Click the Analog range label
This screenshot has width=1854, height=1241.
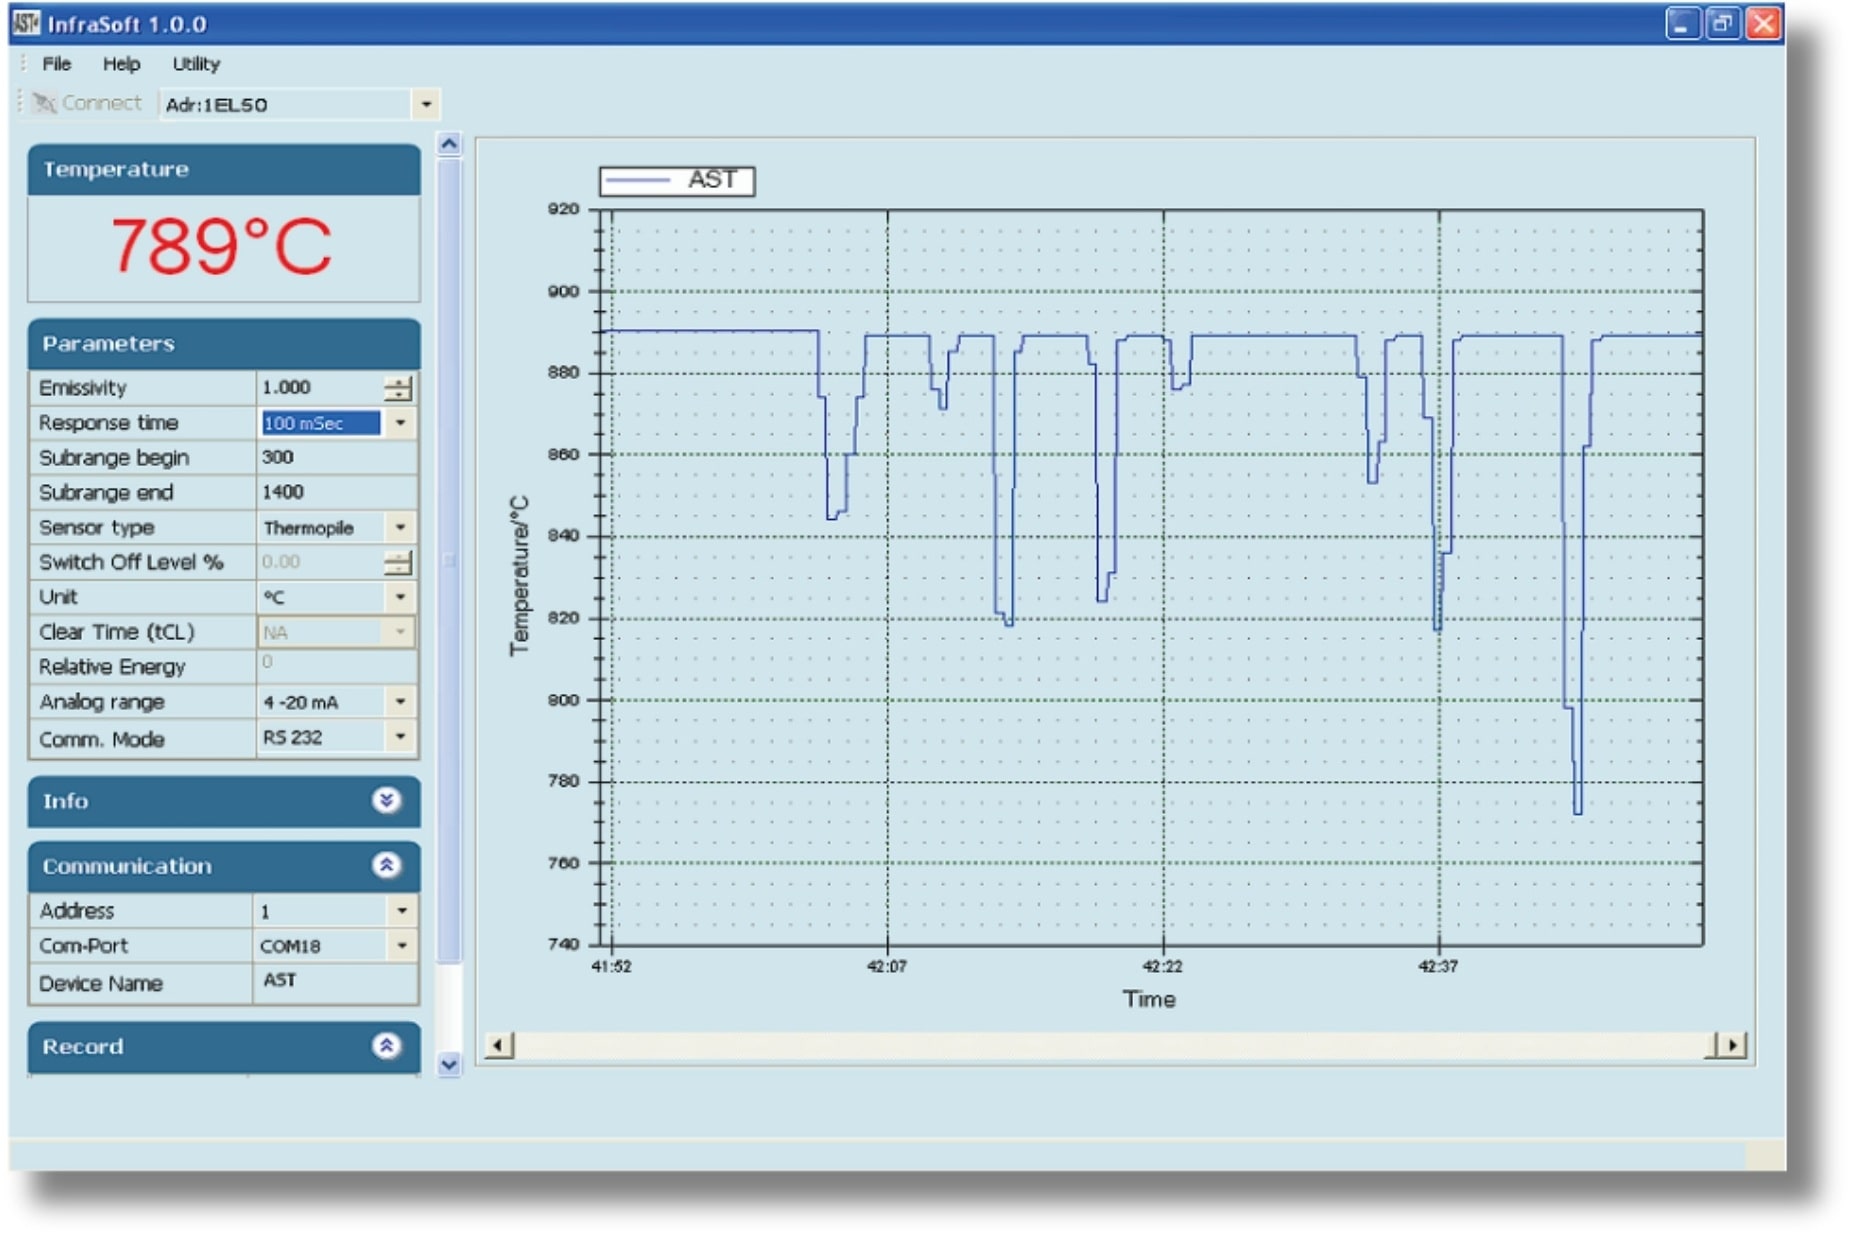click(x=101, y=702)
